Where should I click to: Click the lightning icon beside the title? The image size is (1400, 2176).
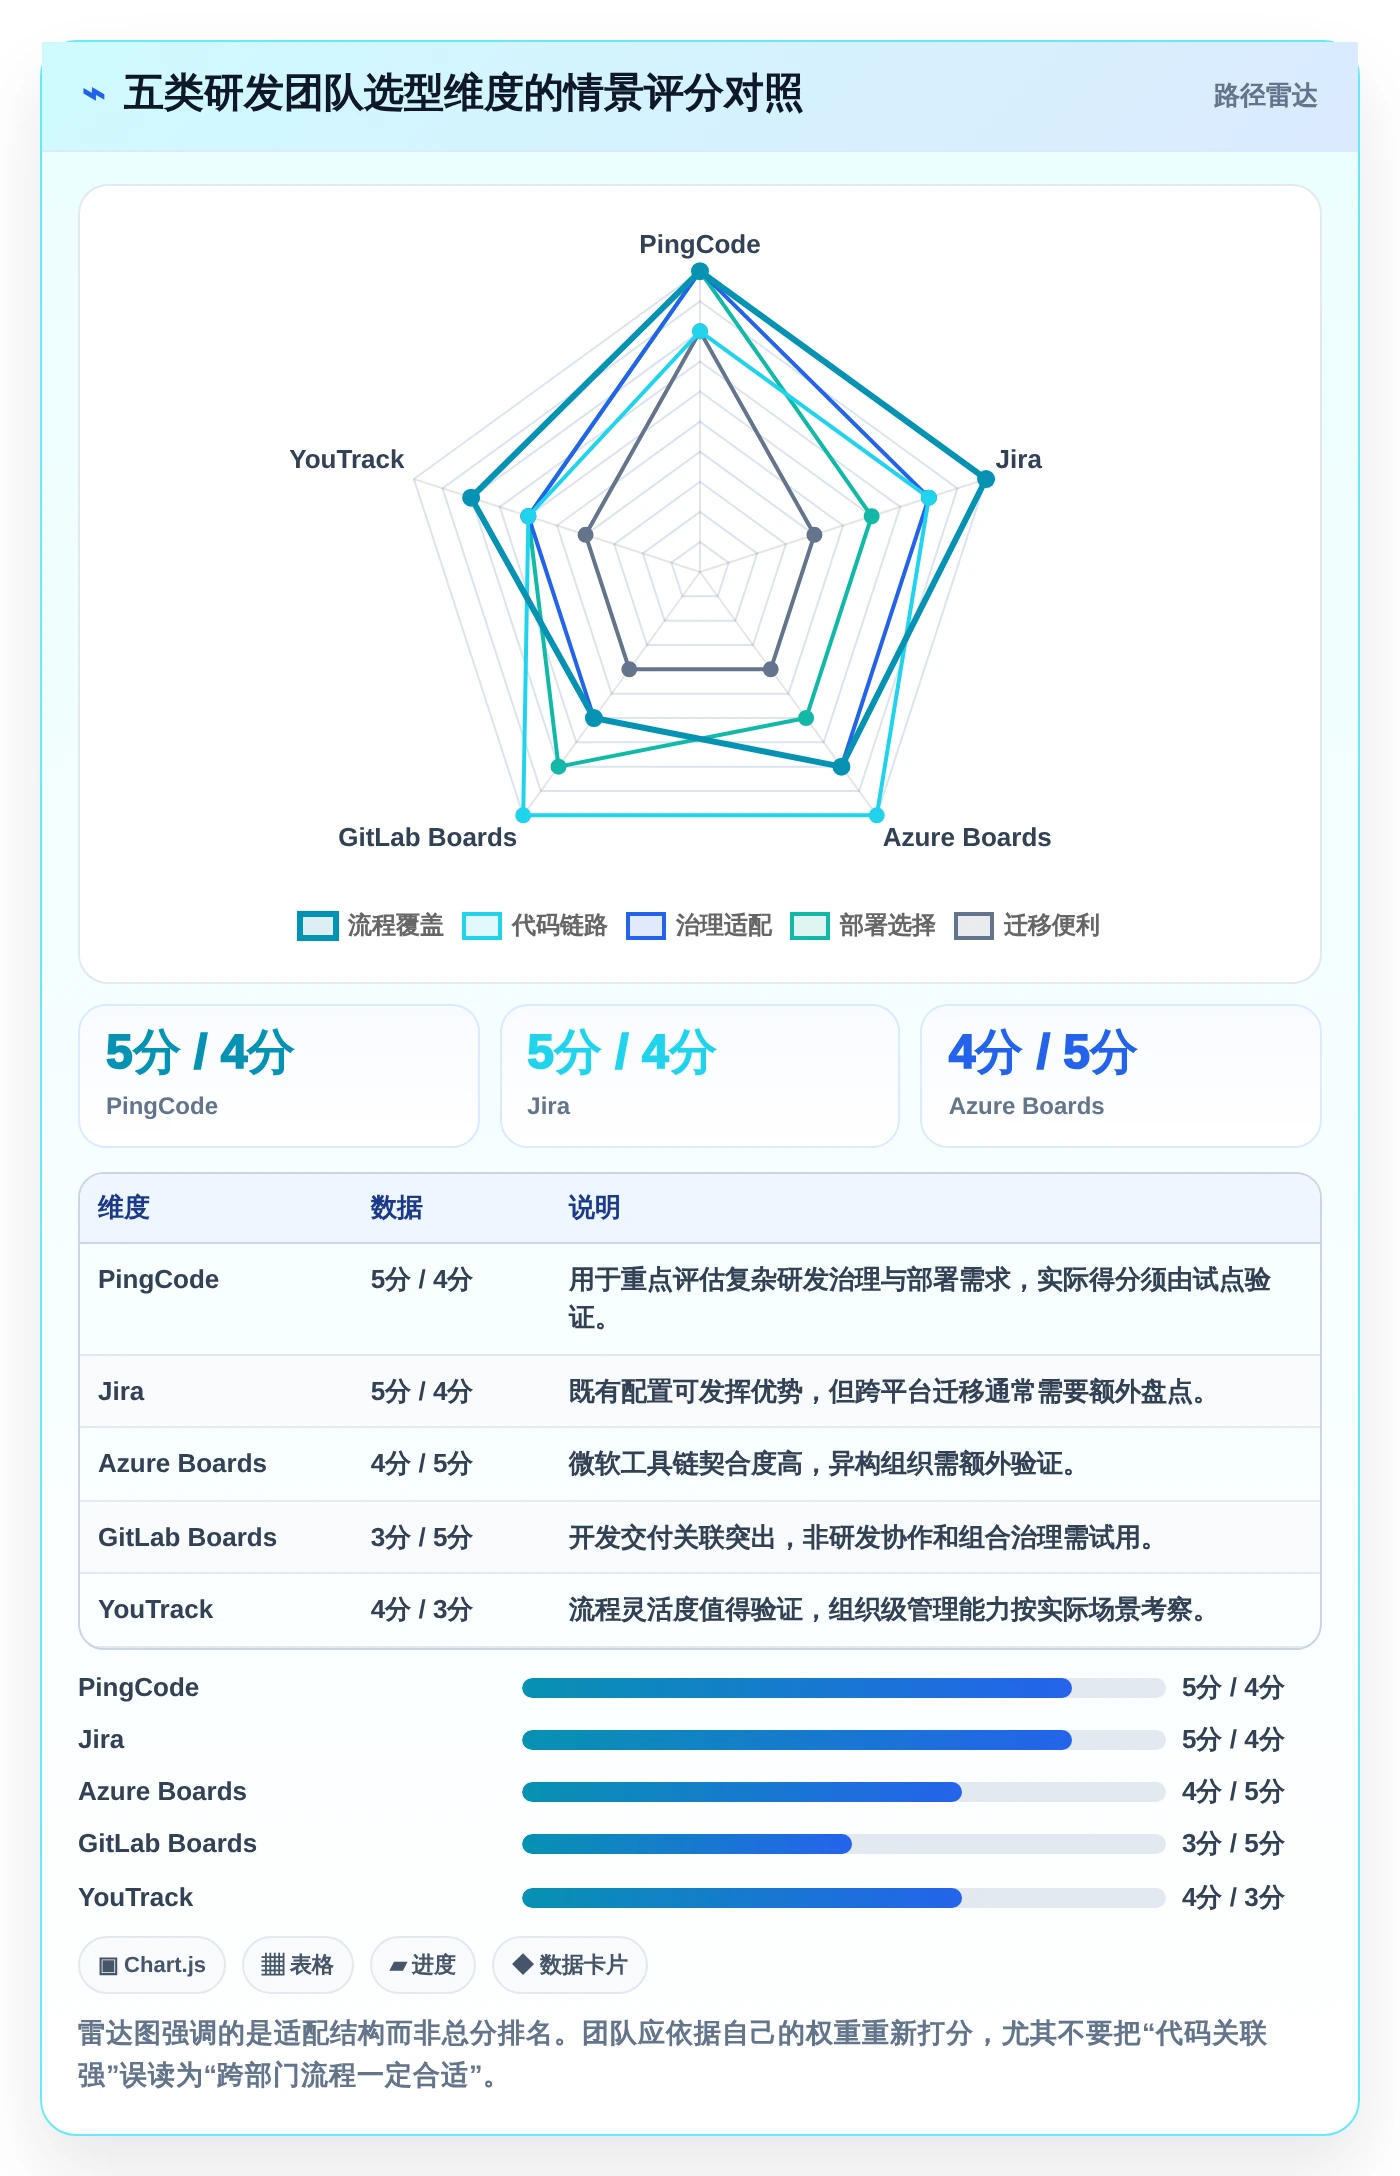tap(94, 95)
